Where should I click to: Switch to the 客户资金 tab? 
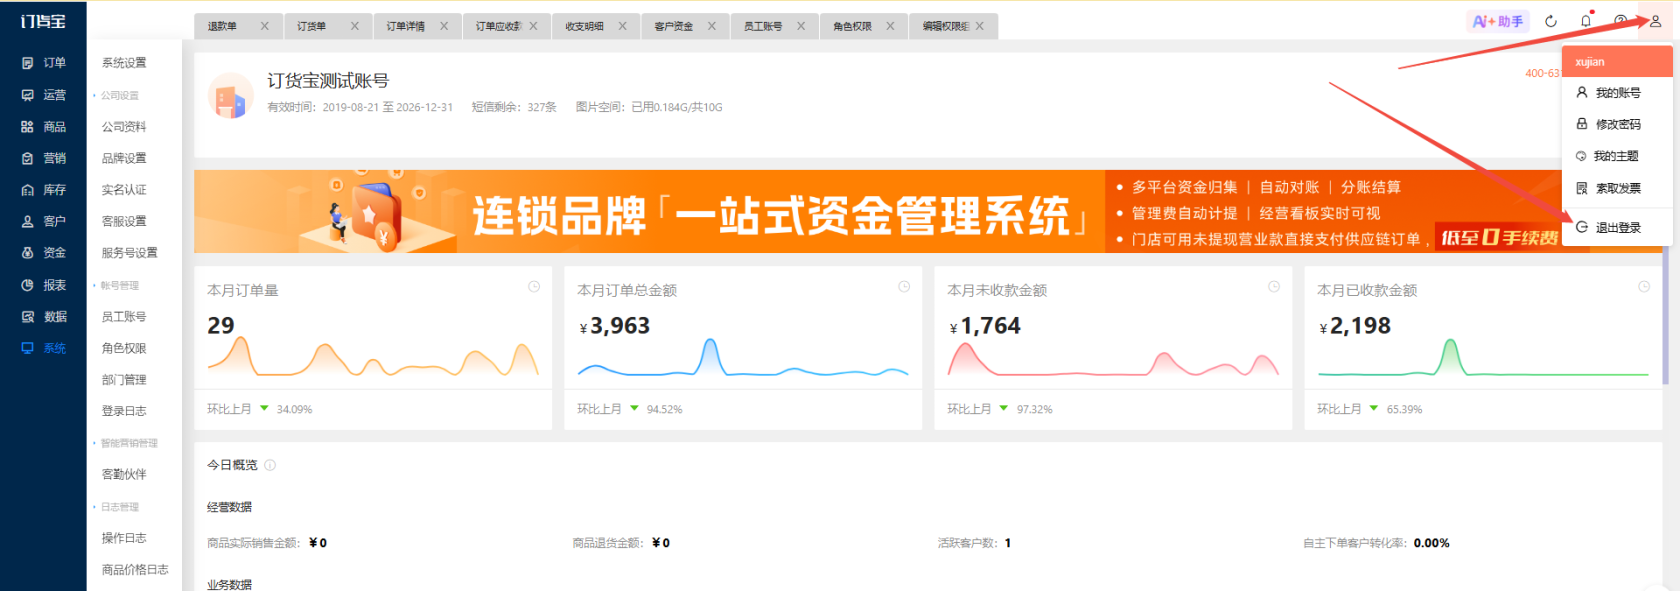click(x=674, y=26)
